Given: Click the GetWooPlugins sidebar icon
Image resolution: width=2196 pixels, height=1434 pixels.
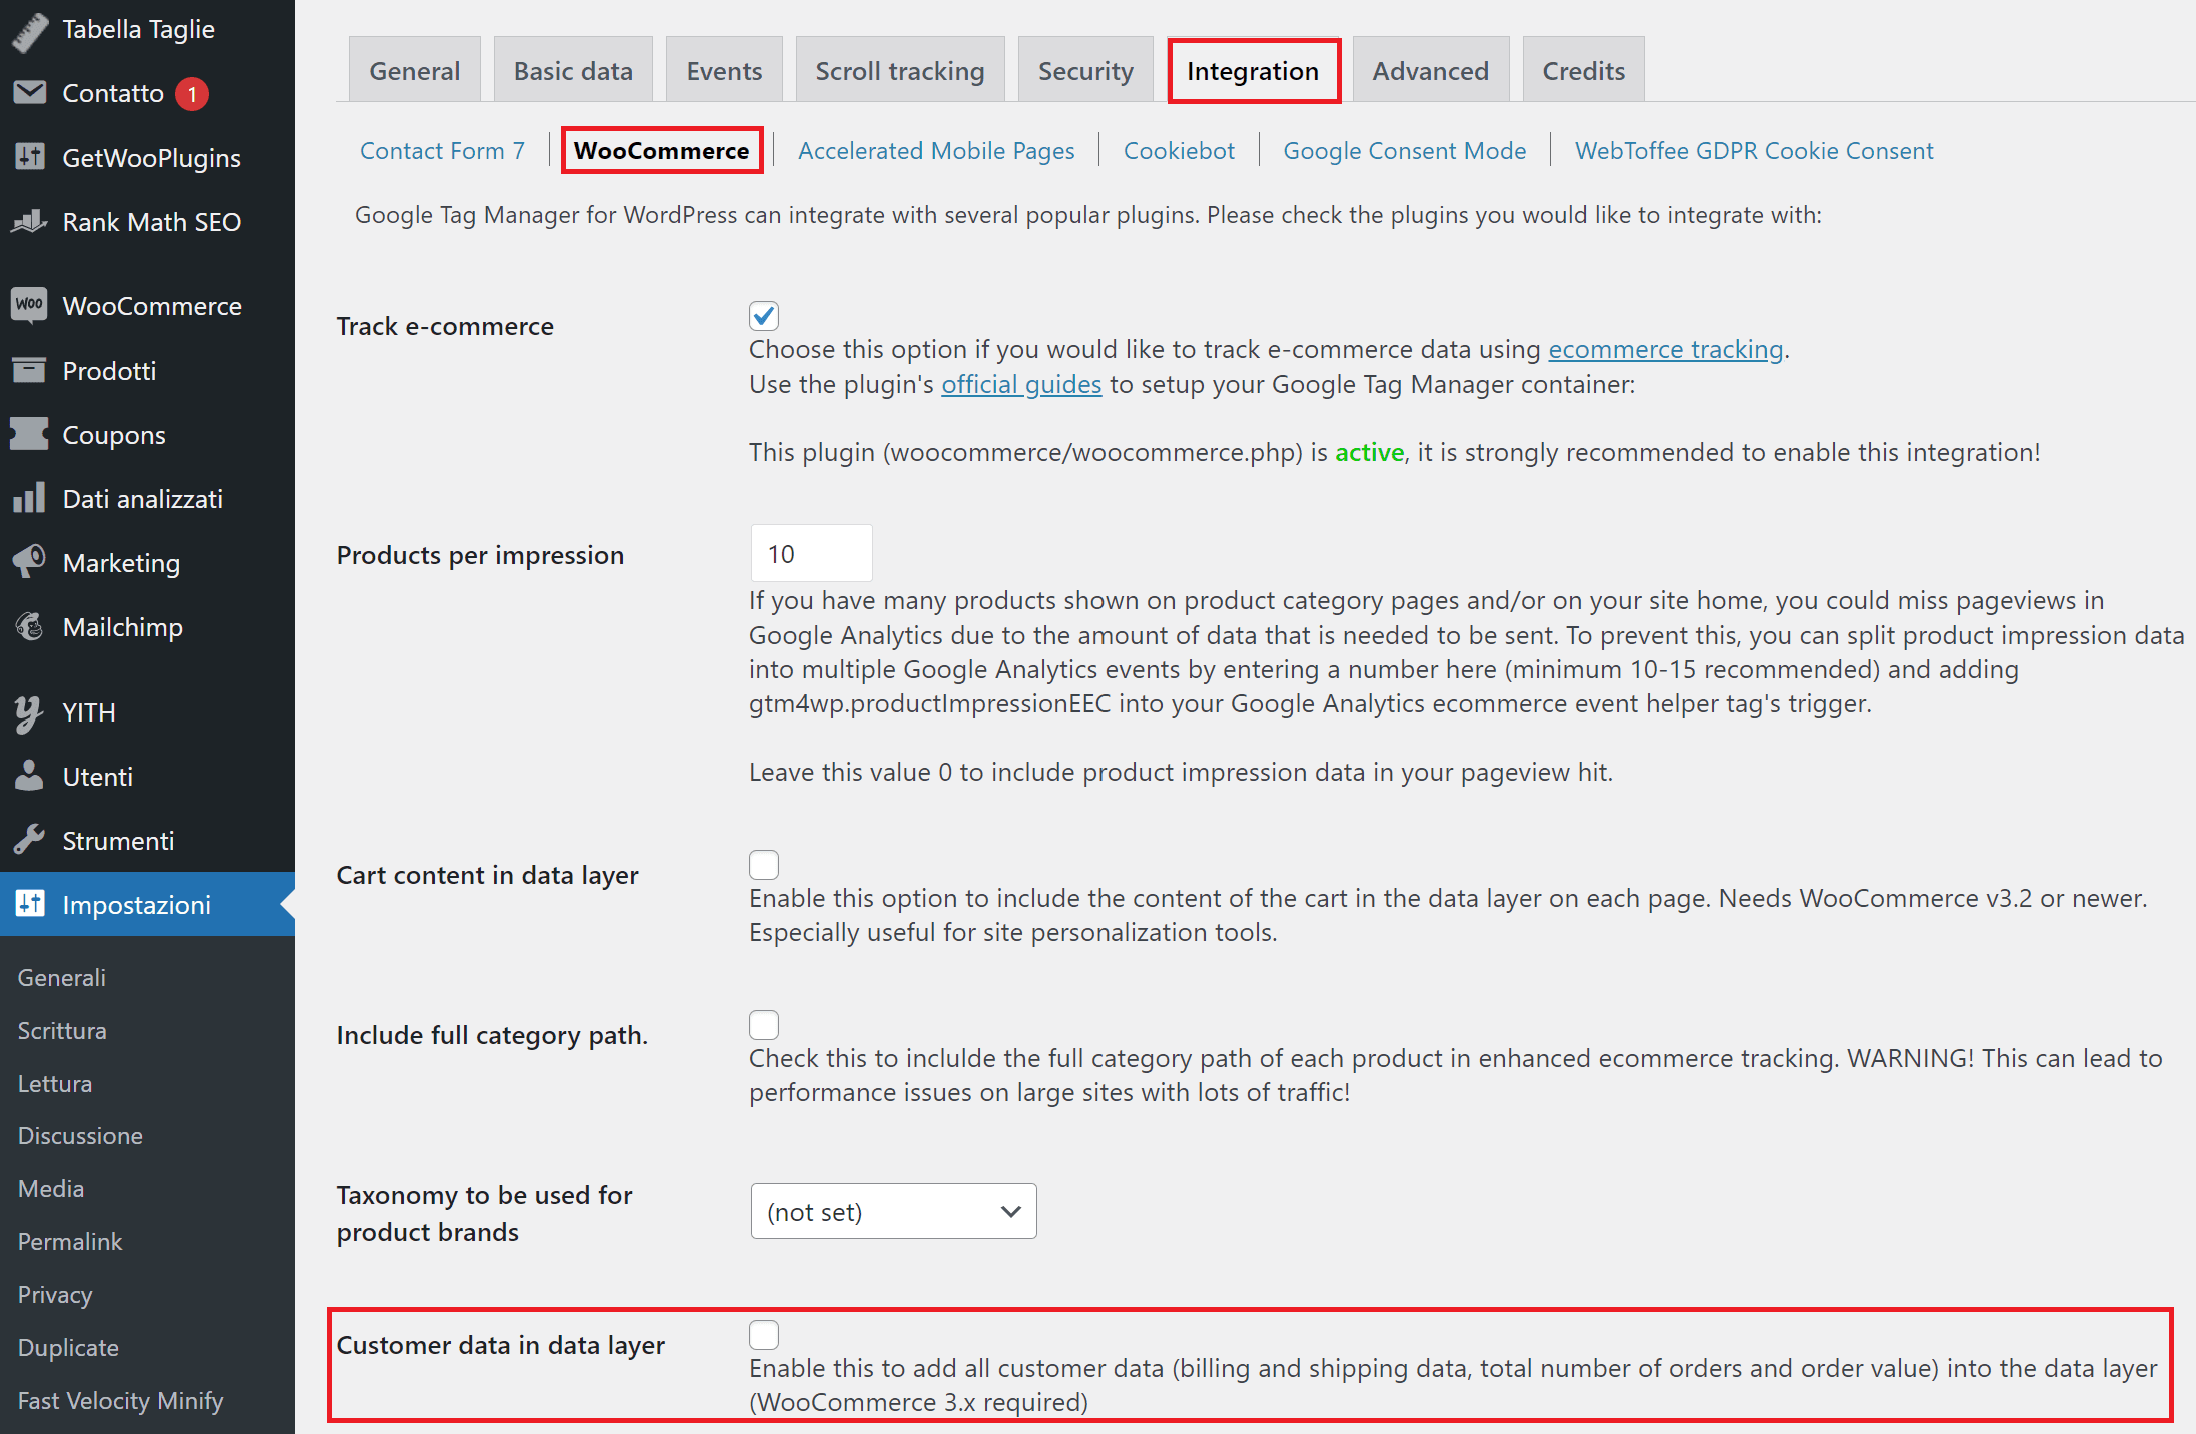Looking at the screenshot, I should pyautogui.click(x=30, y=157).
